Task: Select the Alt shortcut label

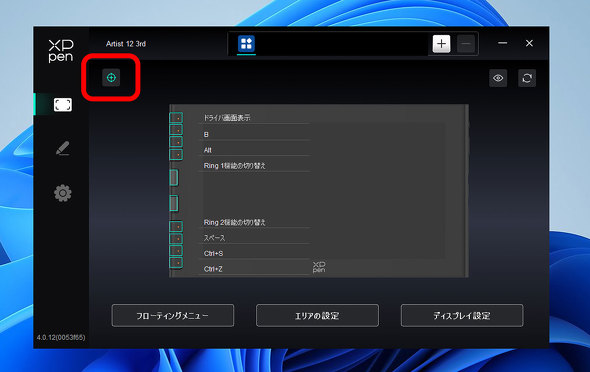Action: coord(208,150)
